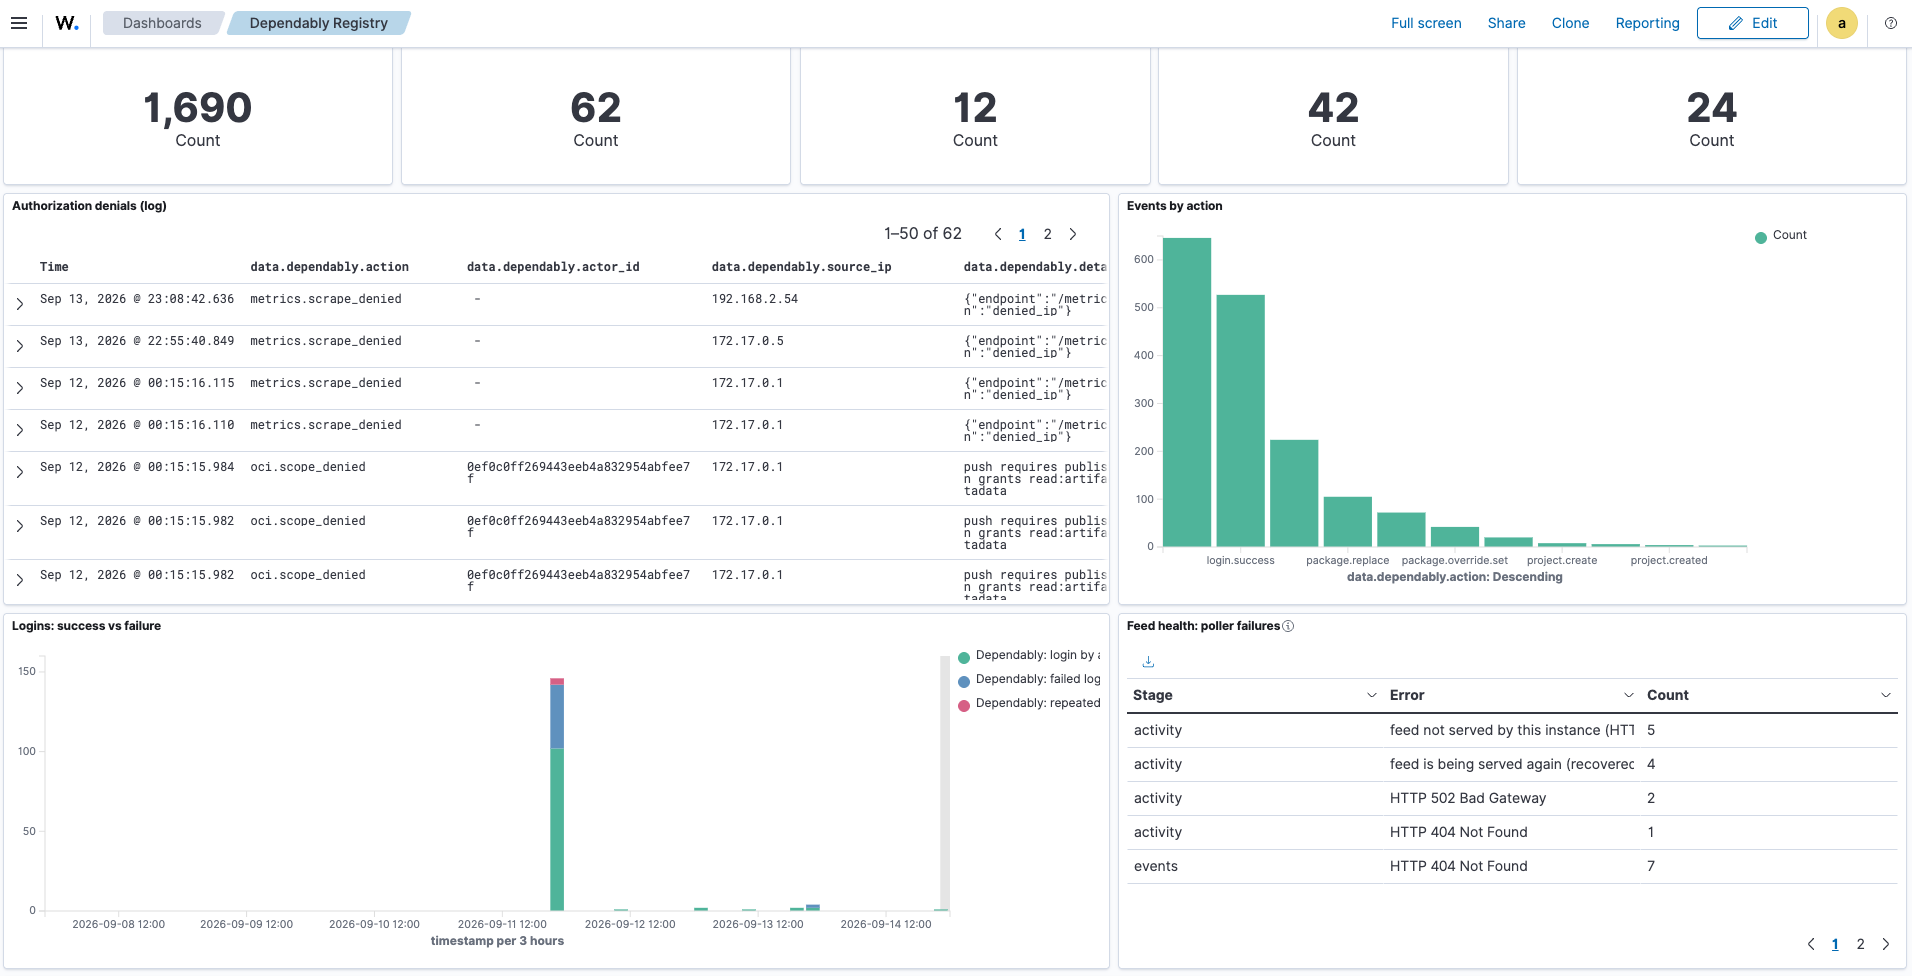Click 'HTTP 502 Bad Gateway' error cell

point(1468,798)
